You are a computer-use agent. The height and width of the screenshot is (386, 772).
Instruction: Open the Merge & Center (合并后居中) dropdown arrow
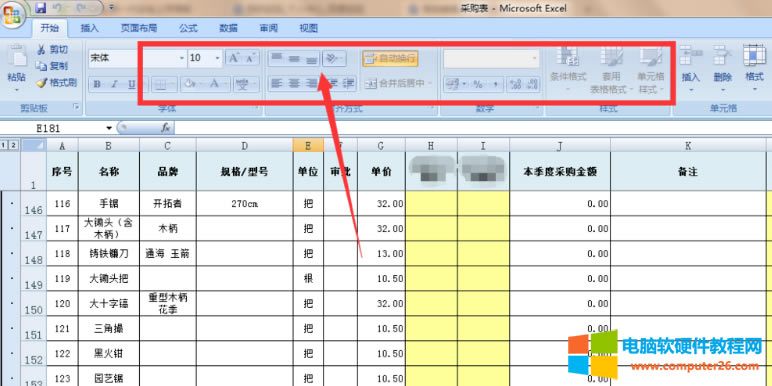[x=430, y=84]
